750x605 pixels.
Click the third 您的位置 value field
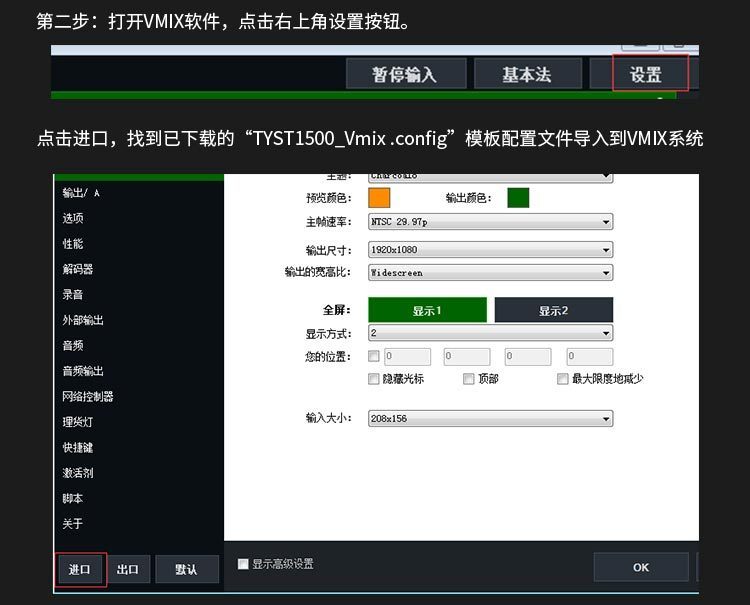tap(528, 356)
